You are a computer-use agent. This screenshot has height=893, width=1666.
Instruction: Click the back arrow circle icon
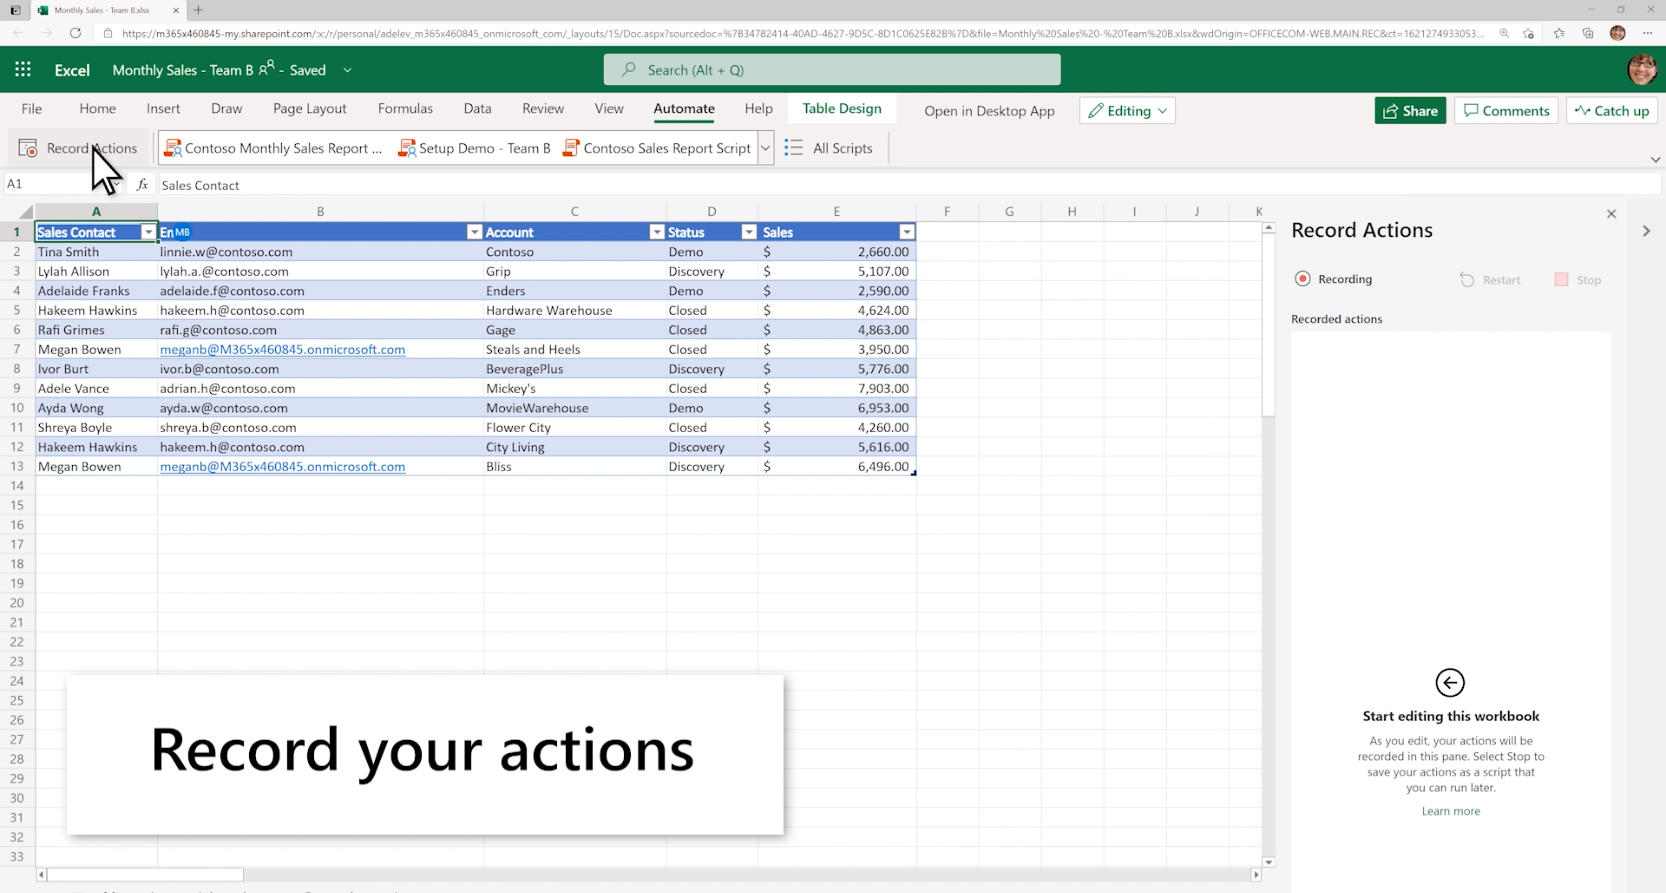pos(1450,683)
